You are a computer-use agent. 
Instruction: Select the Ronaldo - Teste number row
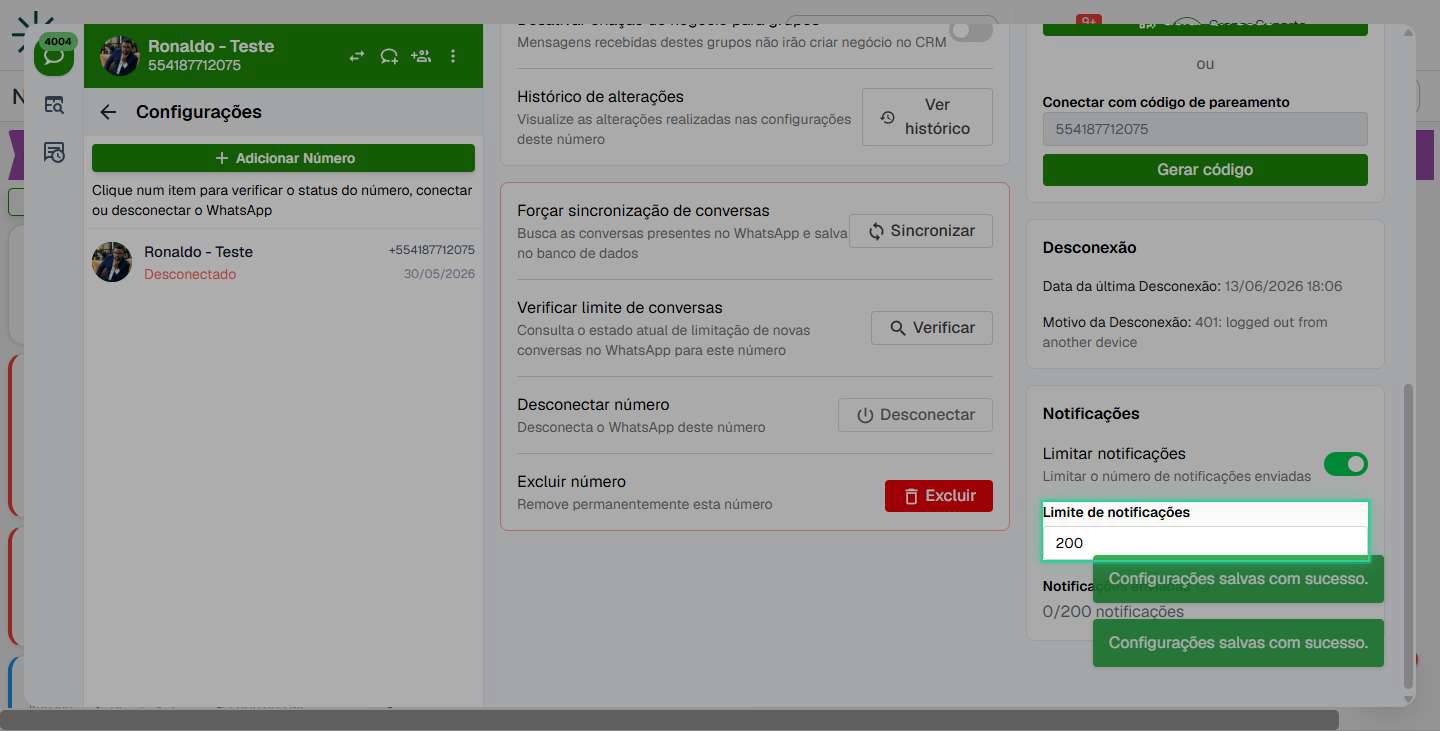tap(283, 262)
